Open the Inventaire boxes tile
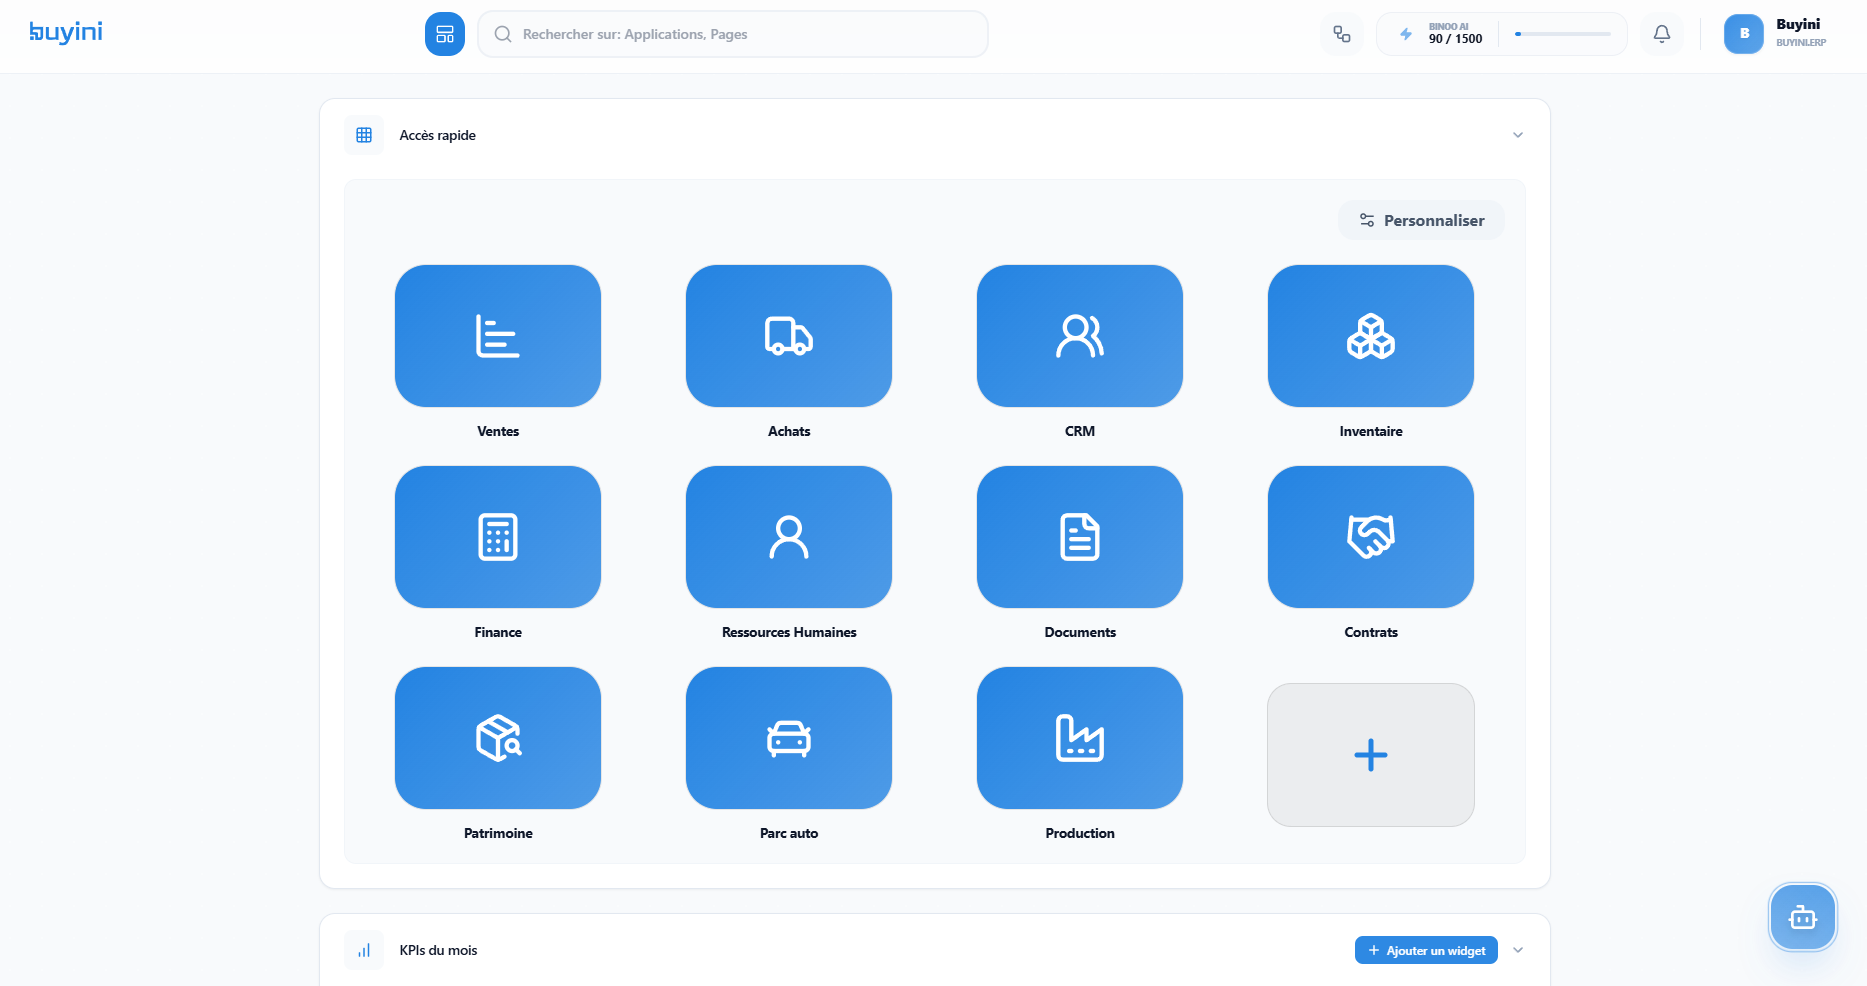 pyautogui.click(x=1371, y=336)
